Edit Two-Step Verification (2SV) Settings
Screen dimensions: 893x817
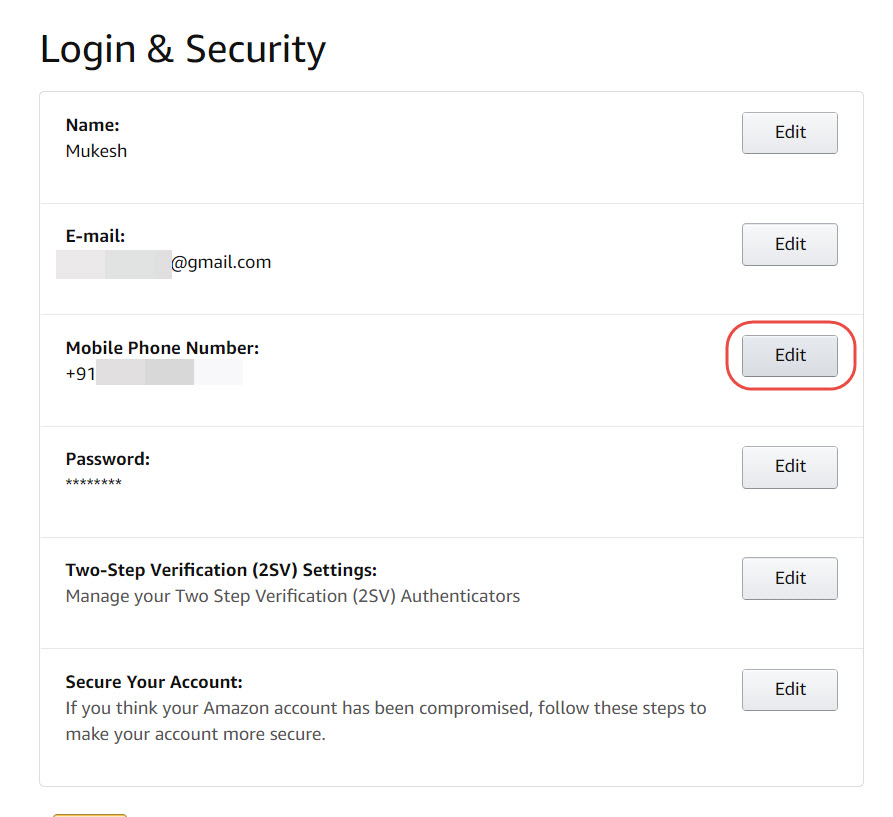(789, 578)
